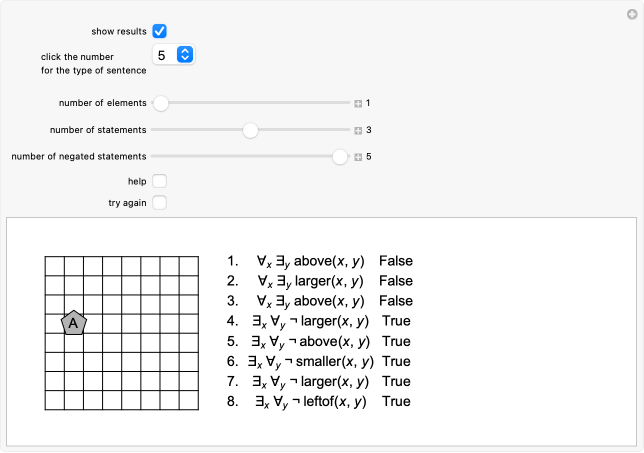This screenshot has width=644, height=453.
Task: Expand the number of statements slider controls
Action: 358,130
